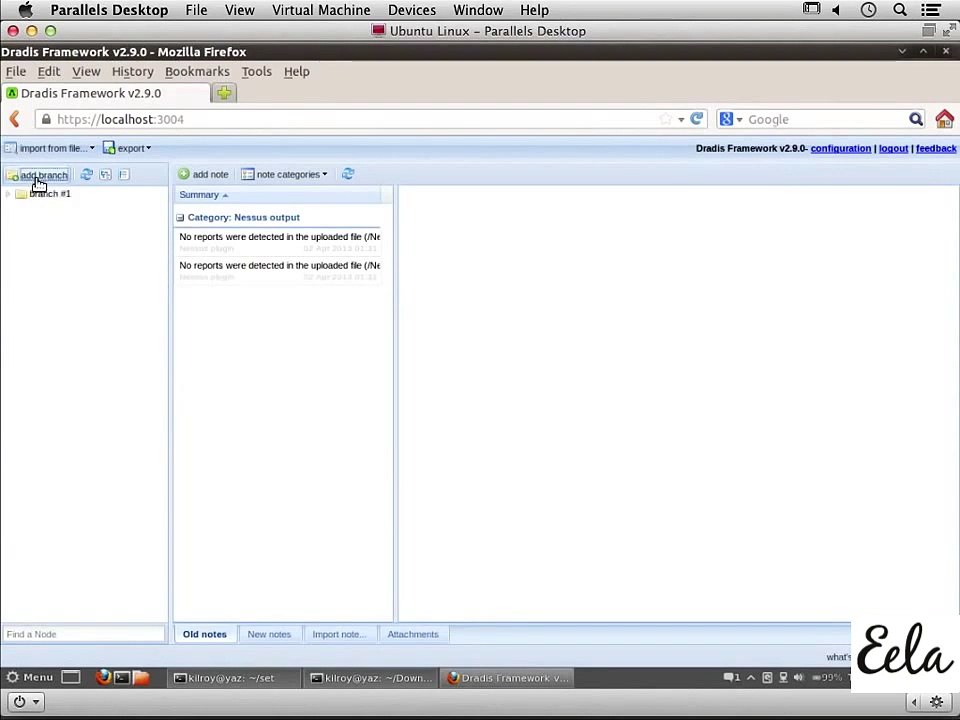Open Parallels settings gear icon
This screenshot has height=720, width=960.
pos(936,702)
